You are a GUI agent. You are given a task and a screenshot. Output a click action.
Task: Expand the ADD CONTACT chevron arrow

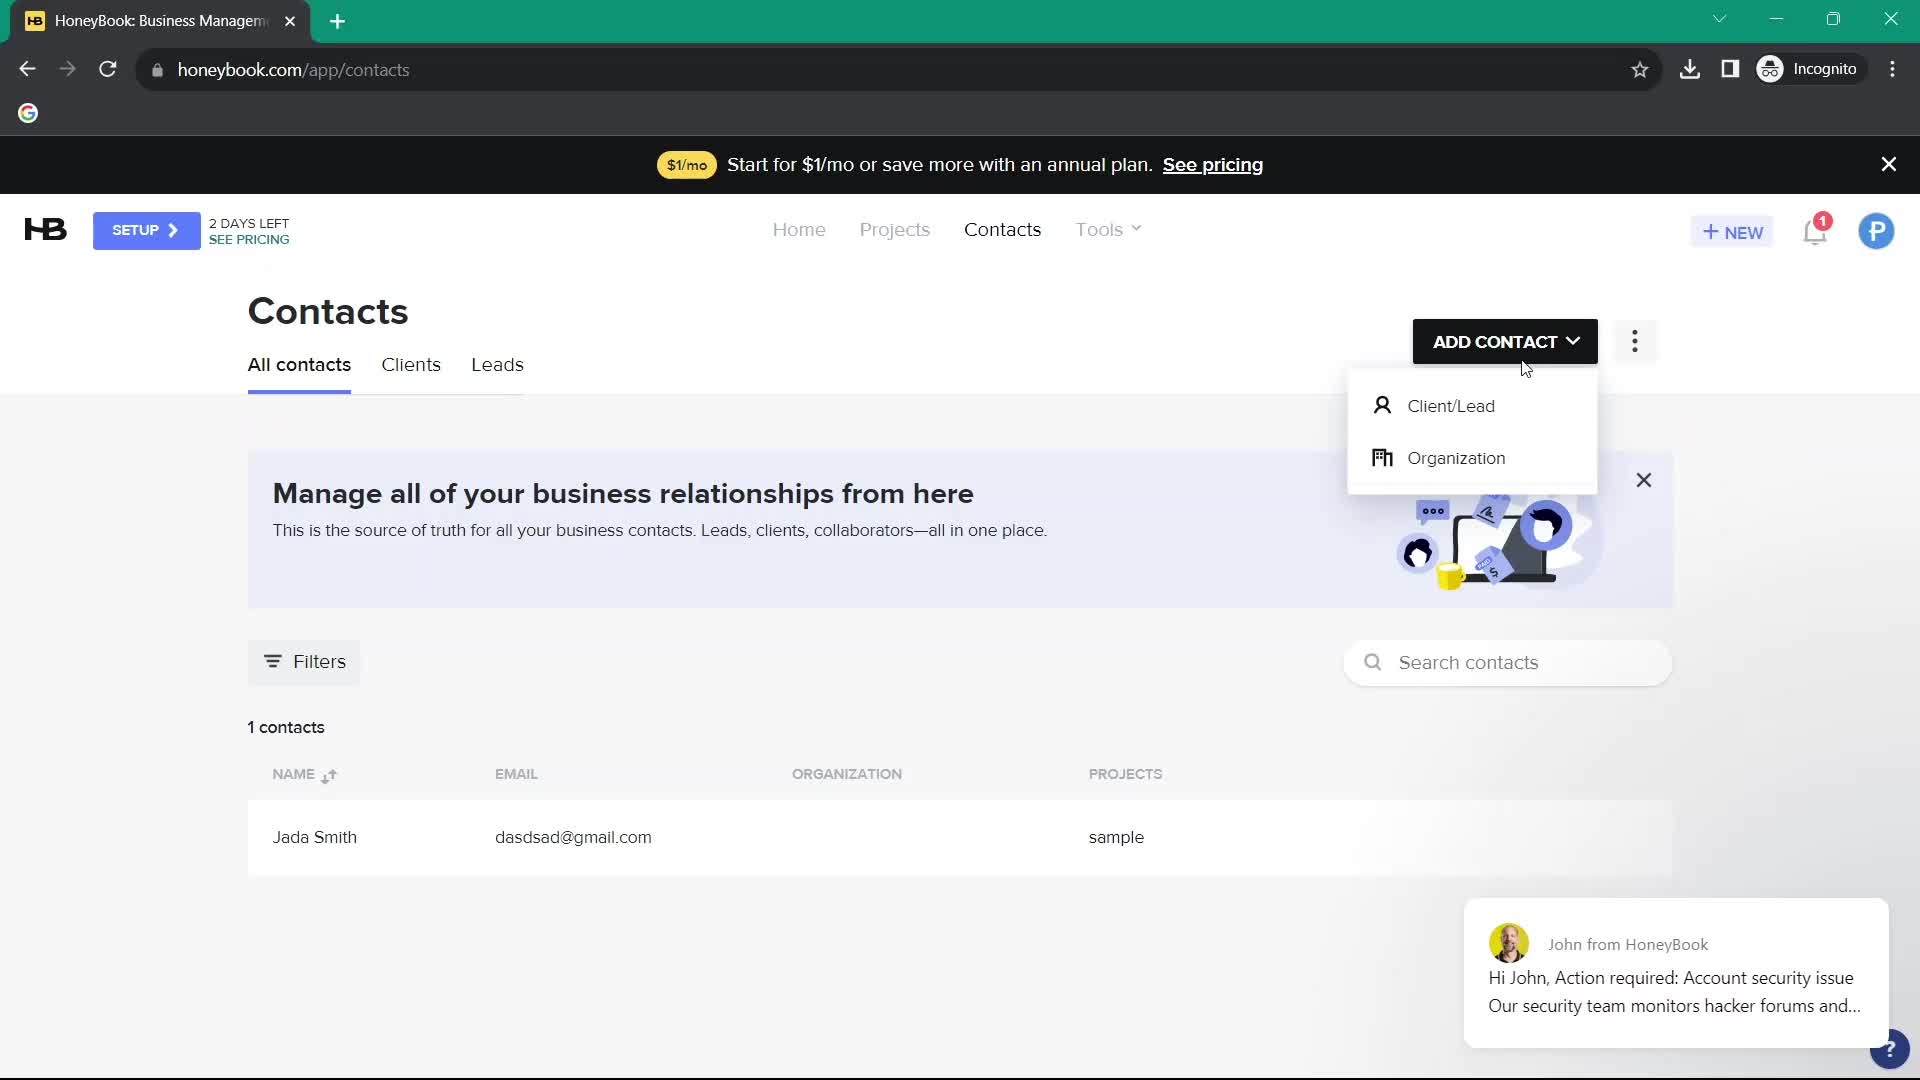[x=1573, y=342]
